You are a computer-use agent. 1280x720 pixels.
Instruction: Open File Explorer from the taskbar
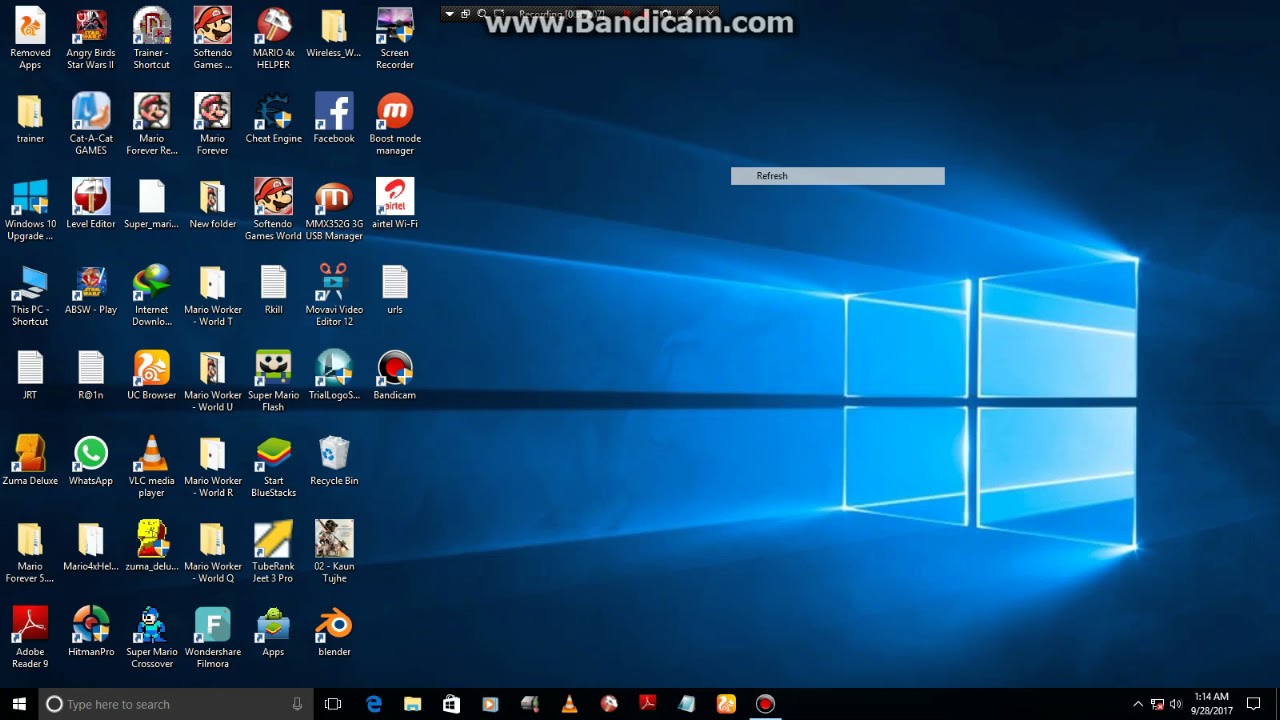412,704
